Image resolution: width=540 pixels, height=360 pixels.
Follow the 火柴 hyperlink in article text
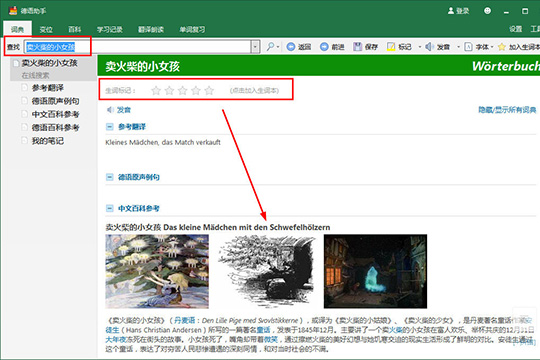[396, 330]
